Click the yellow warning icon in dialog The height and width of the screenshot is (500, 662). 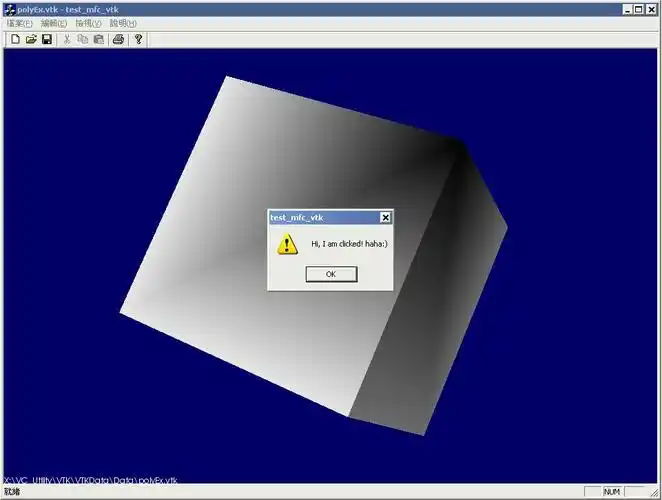[x=287, y=243]
